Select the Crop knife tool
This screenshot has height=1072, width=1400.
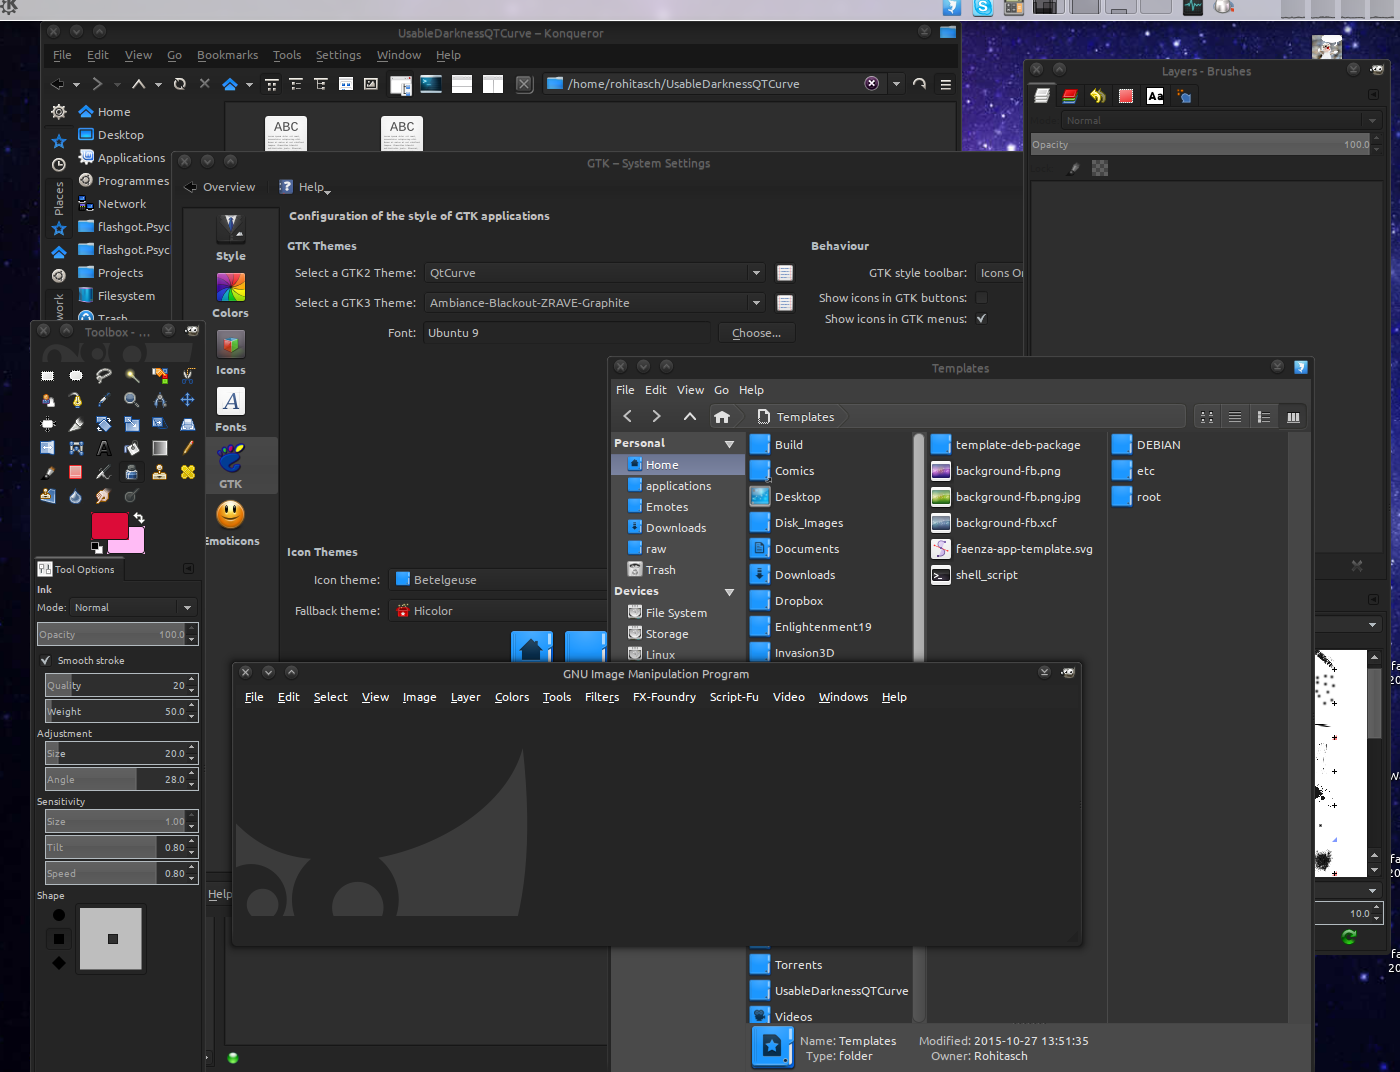tap(76, 424)
